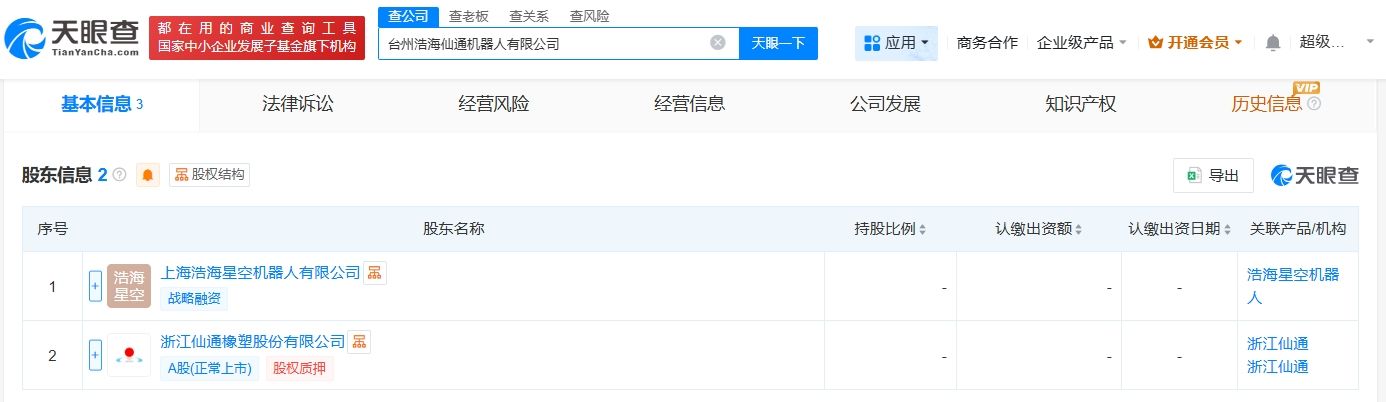Open the 企业级产品 dropdown
Viewport: 1386px width, 402px height.
tap(1082, 43)
